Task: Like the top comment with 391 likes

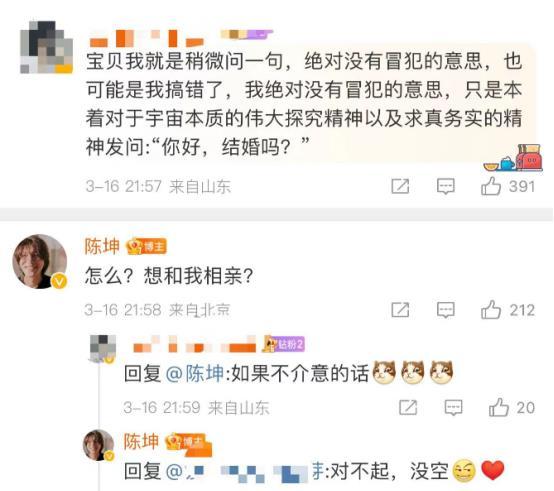Action: 507,186
